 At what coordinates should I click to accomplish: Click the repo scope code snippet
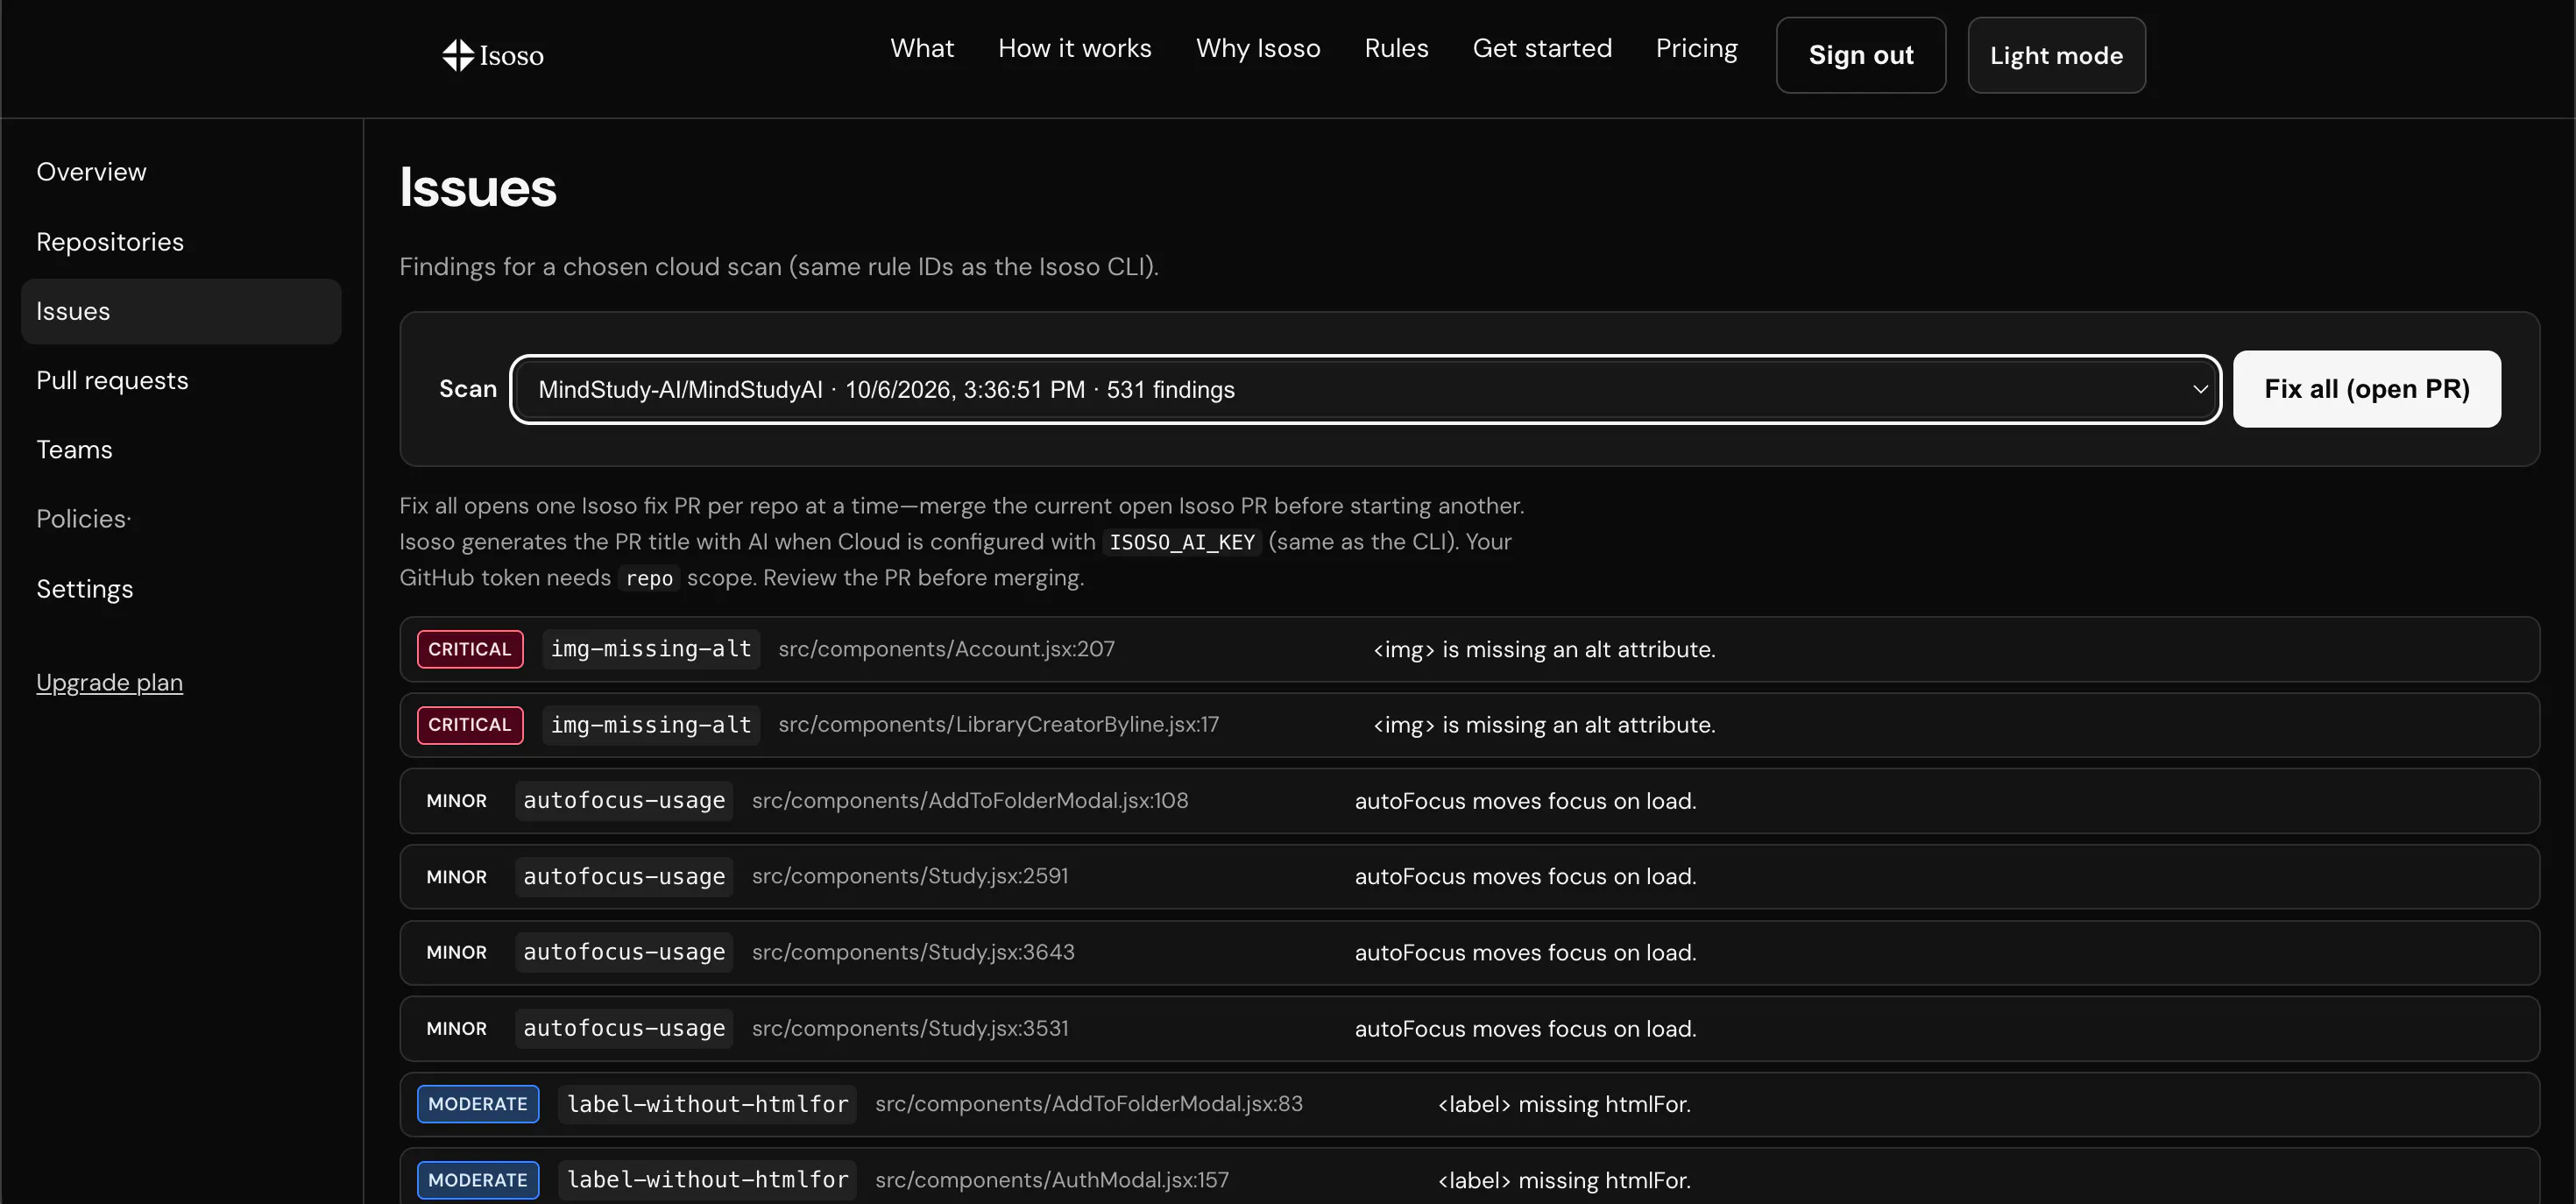coord(649,578)
